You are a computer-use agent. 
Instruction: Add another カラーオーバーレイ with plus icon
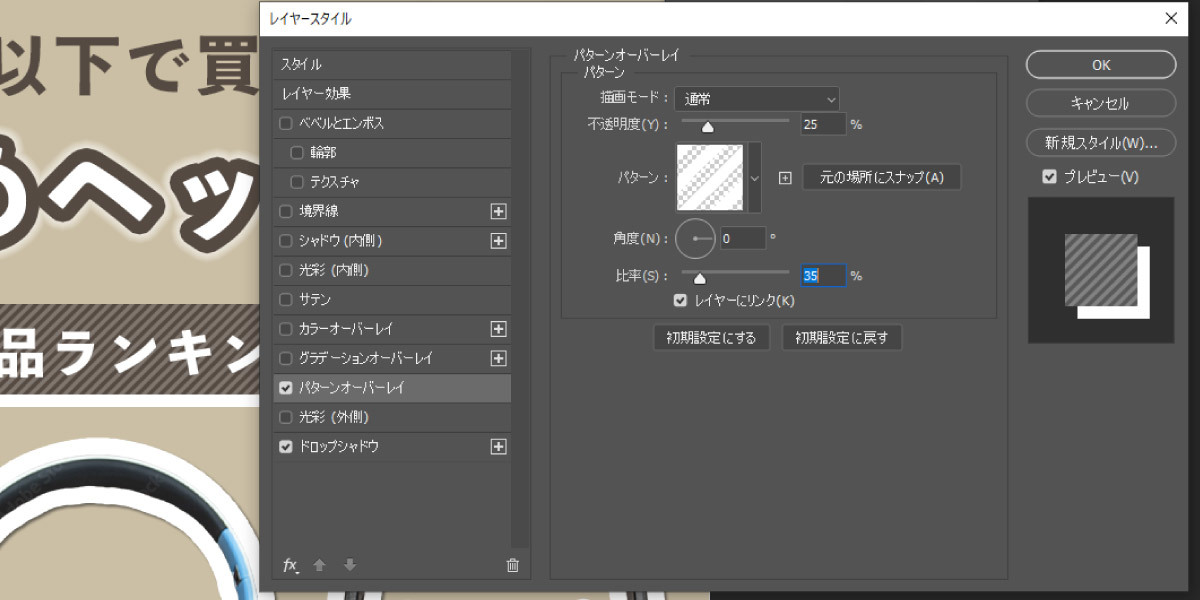tap(498, 329)
